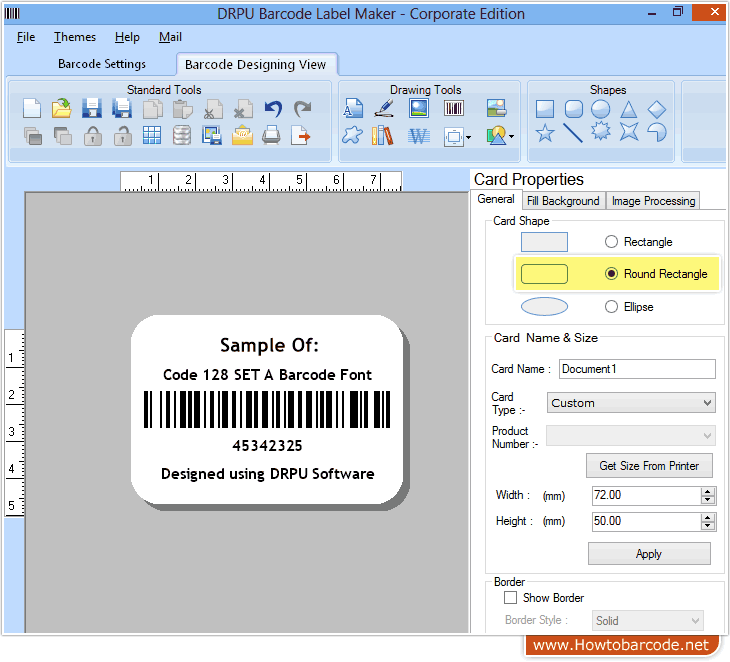Click the Card Name input field

tap(637, 369)
